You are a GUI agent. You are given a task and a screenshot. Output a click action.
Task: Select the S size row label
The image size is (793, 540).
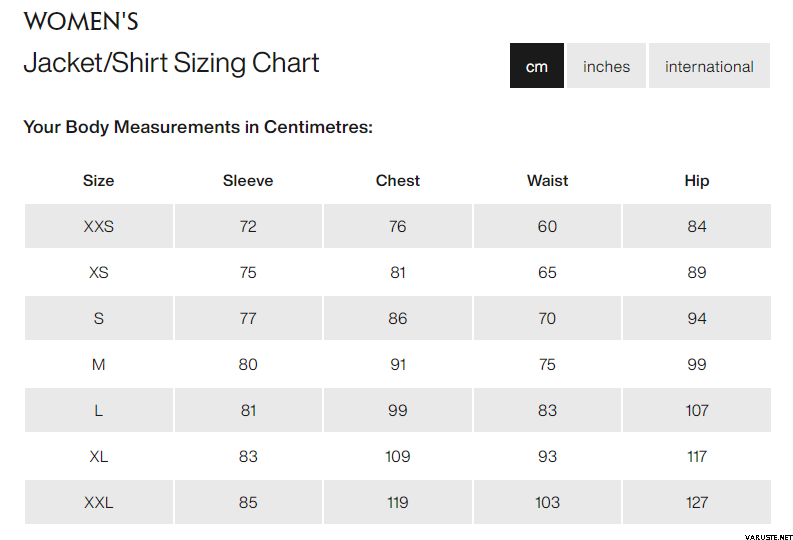99,319
